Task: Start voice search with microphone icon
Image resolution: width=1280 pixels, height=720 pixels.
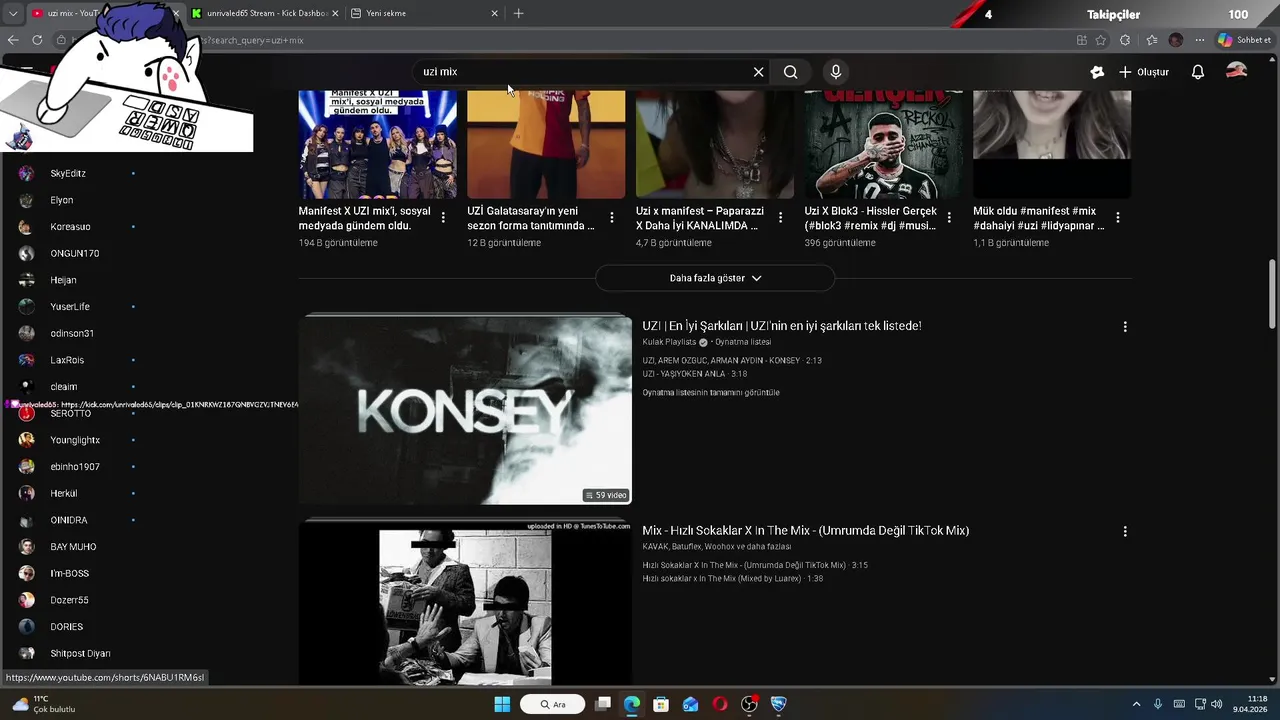Action: 836,72
